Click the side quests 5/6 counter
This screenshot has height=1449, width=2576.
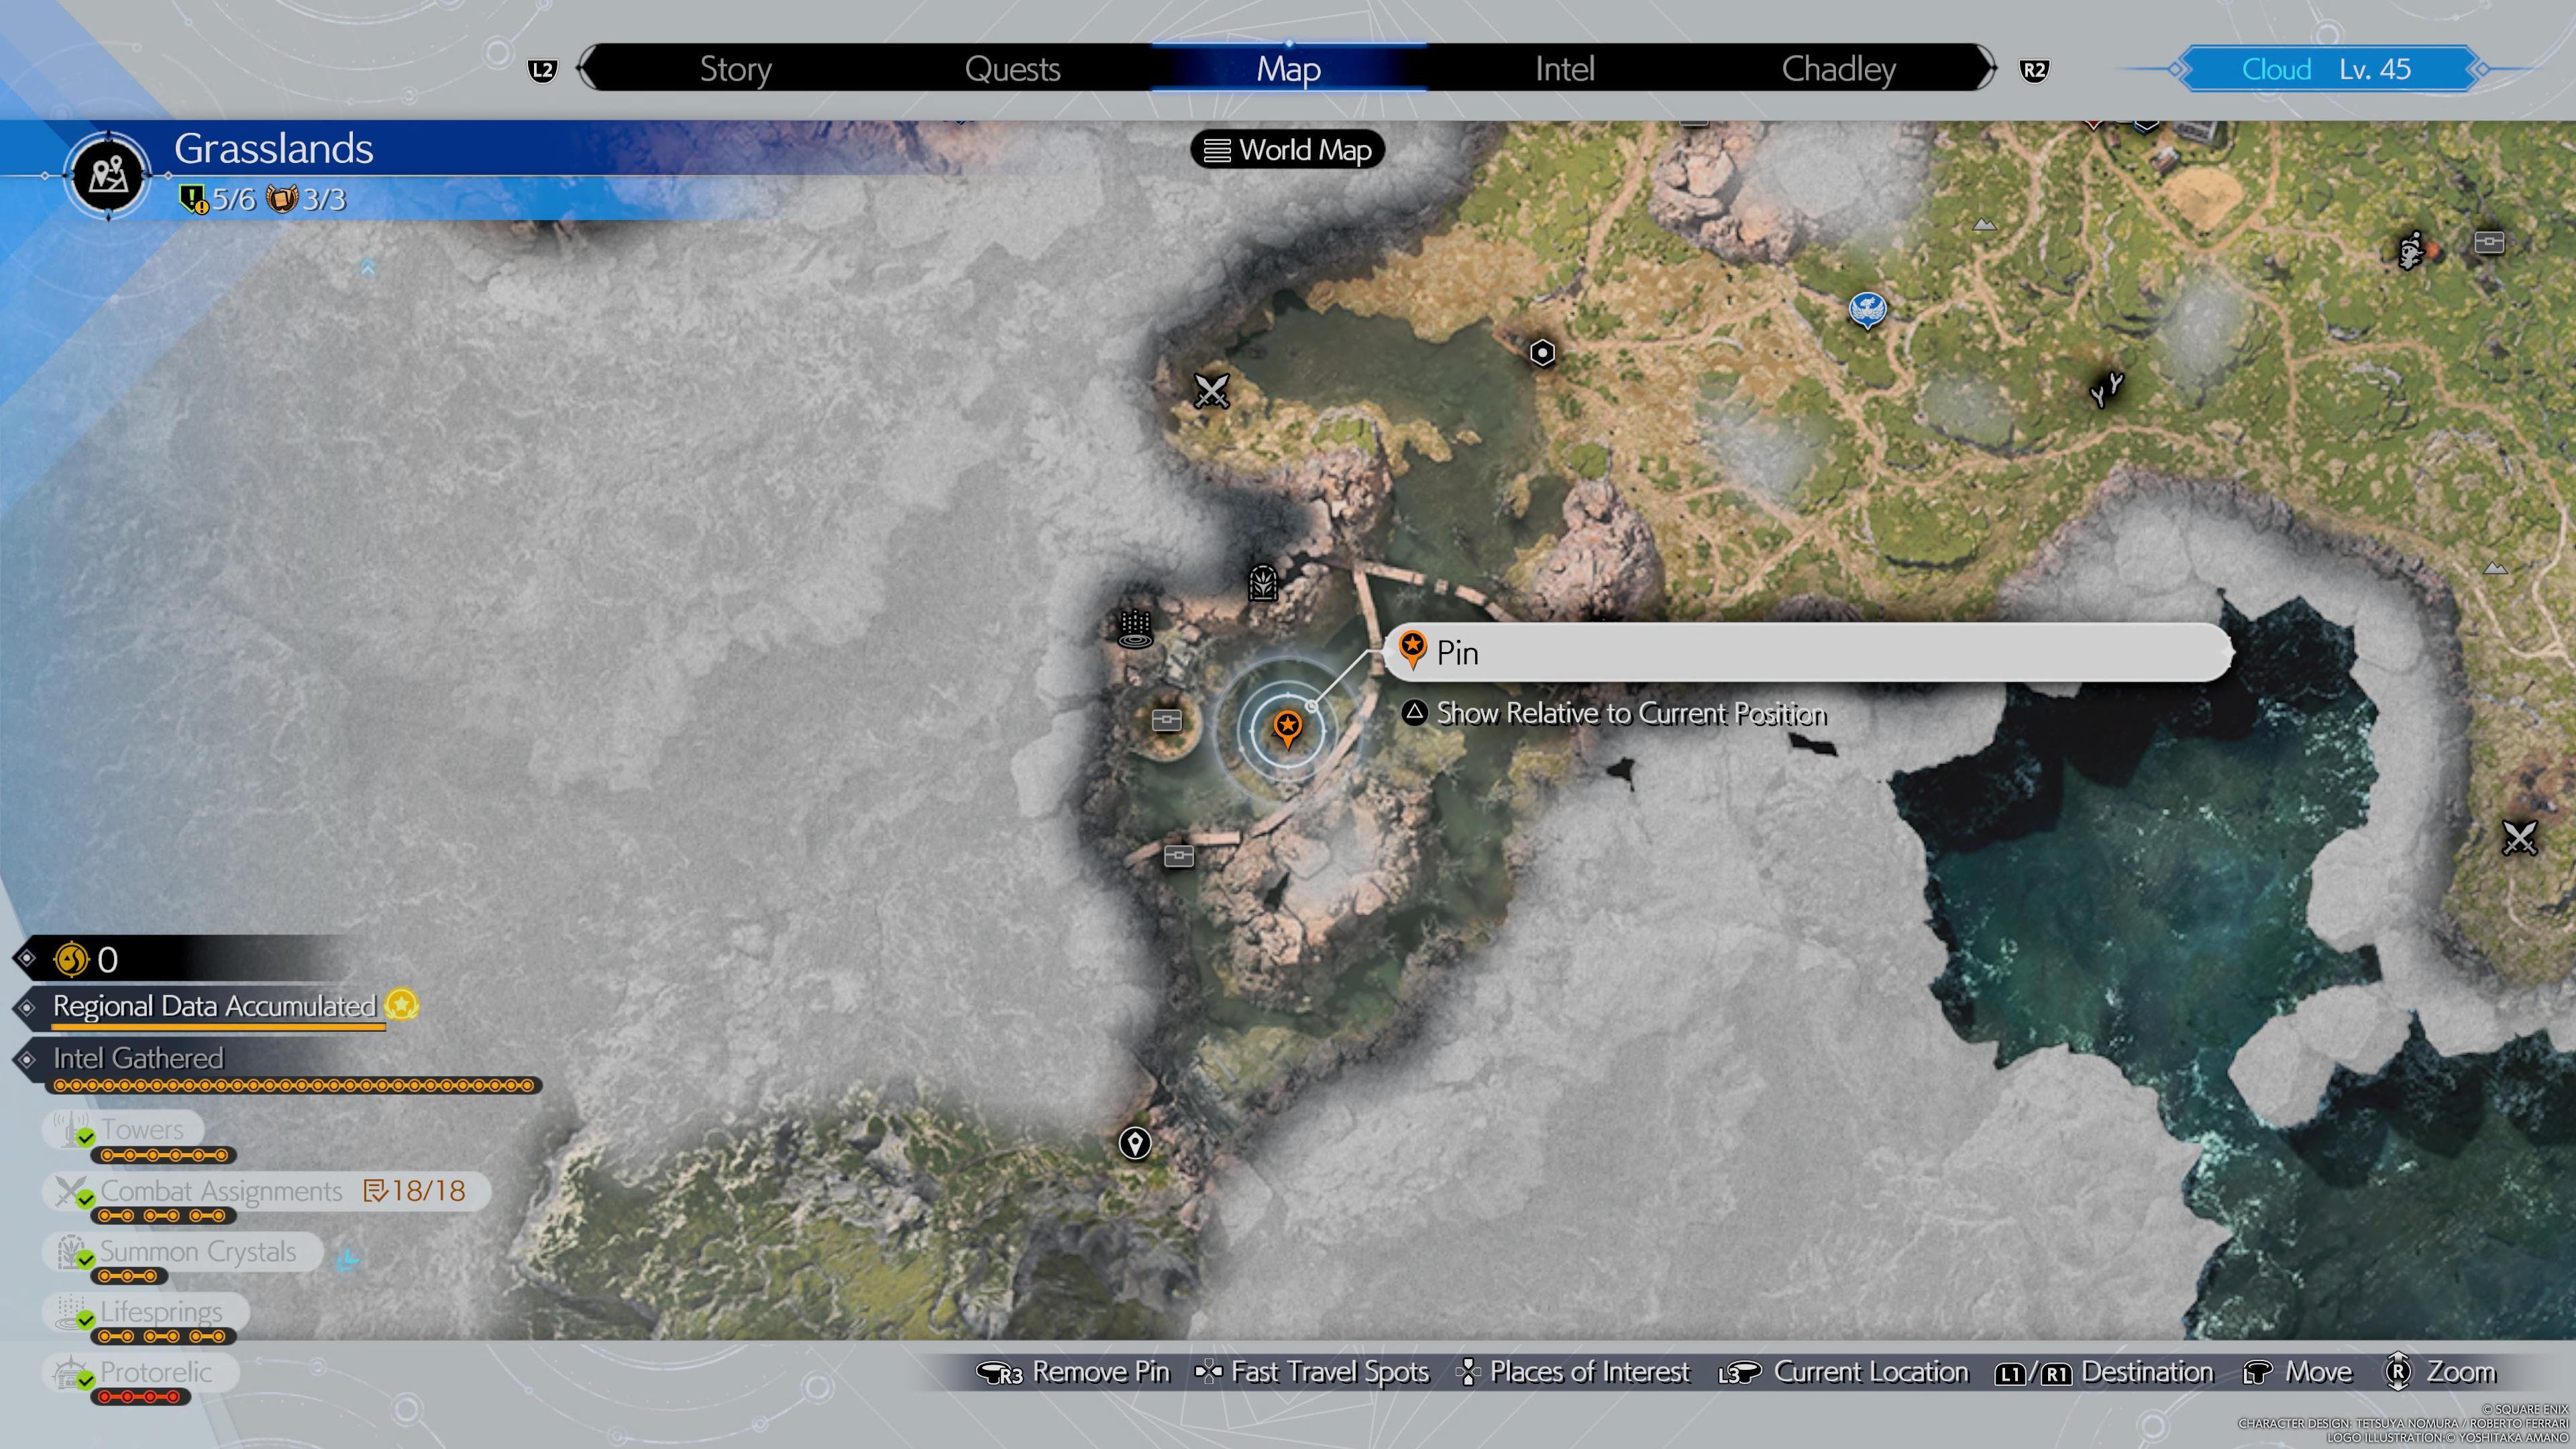[x=218, y=199]
